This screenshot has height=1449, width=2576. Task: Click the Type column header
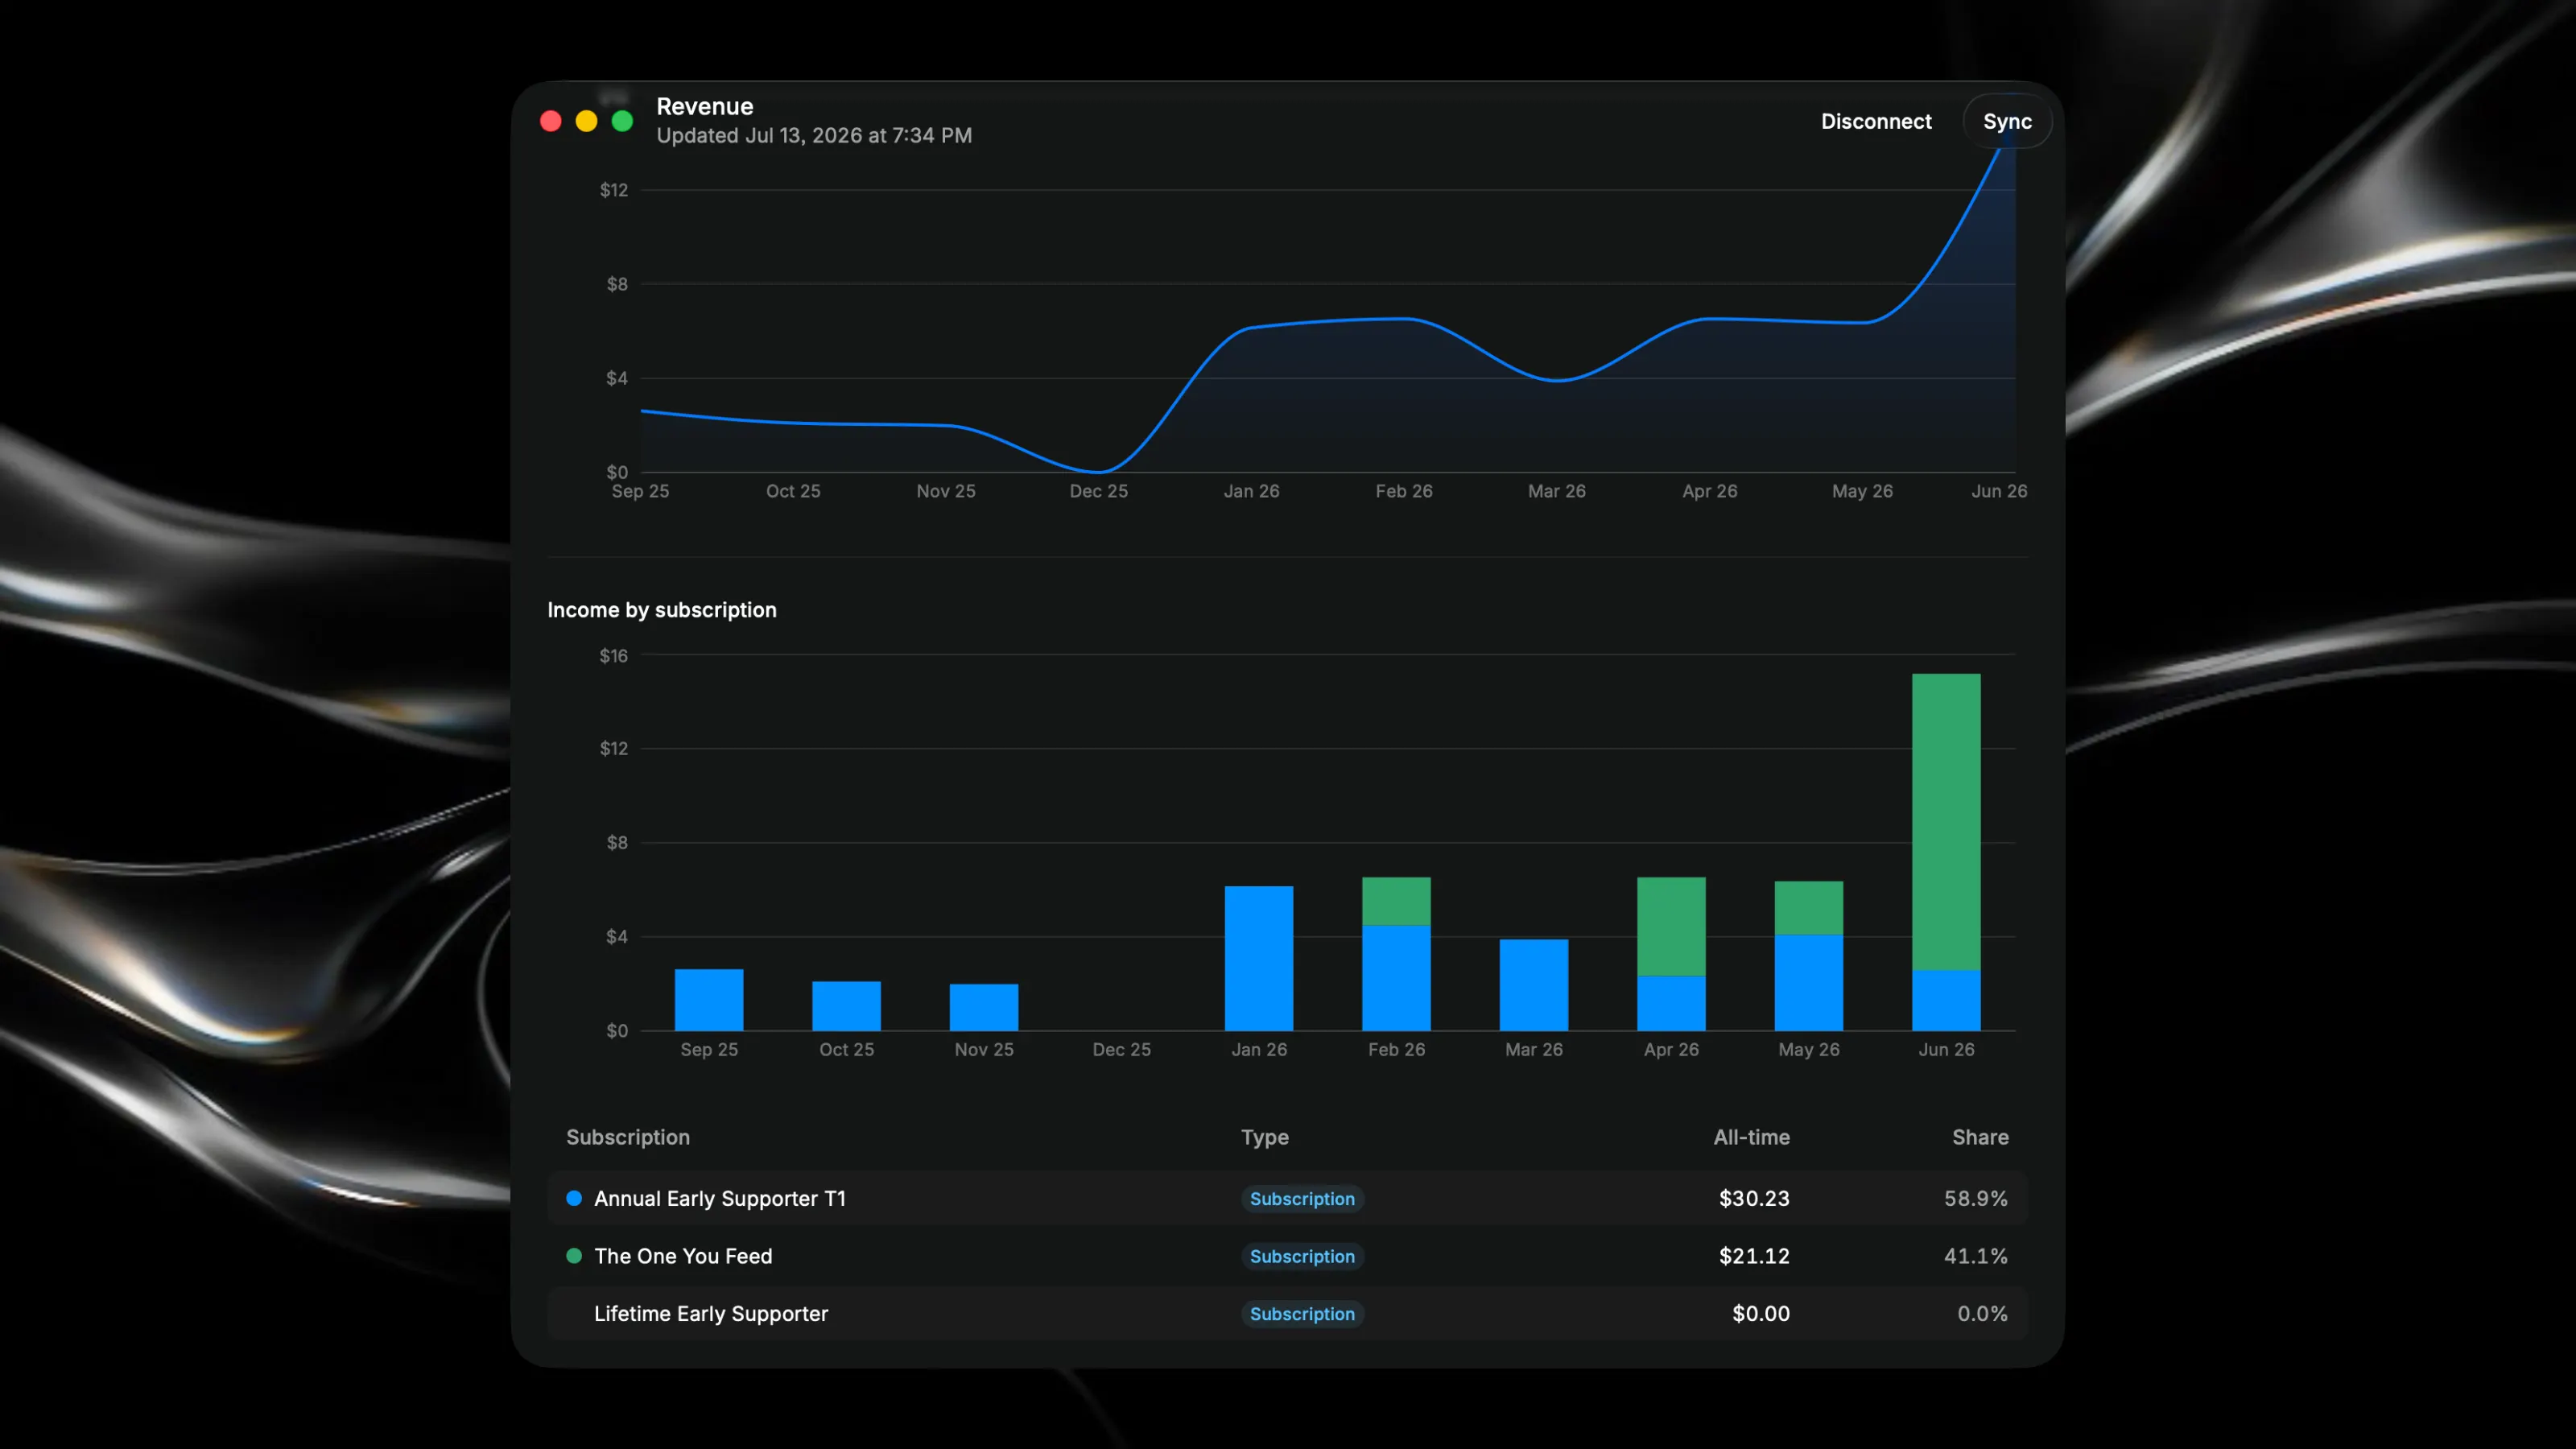coord(1265,1138)
